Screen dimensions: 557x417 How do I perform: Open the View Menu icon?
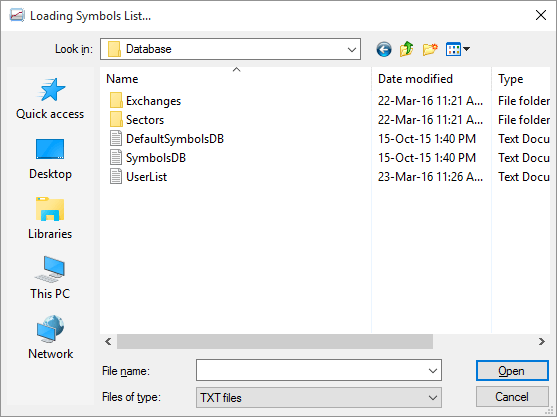[458, 49]
